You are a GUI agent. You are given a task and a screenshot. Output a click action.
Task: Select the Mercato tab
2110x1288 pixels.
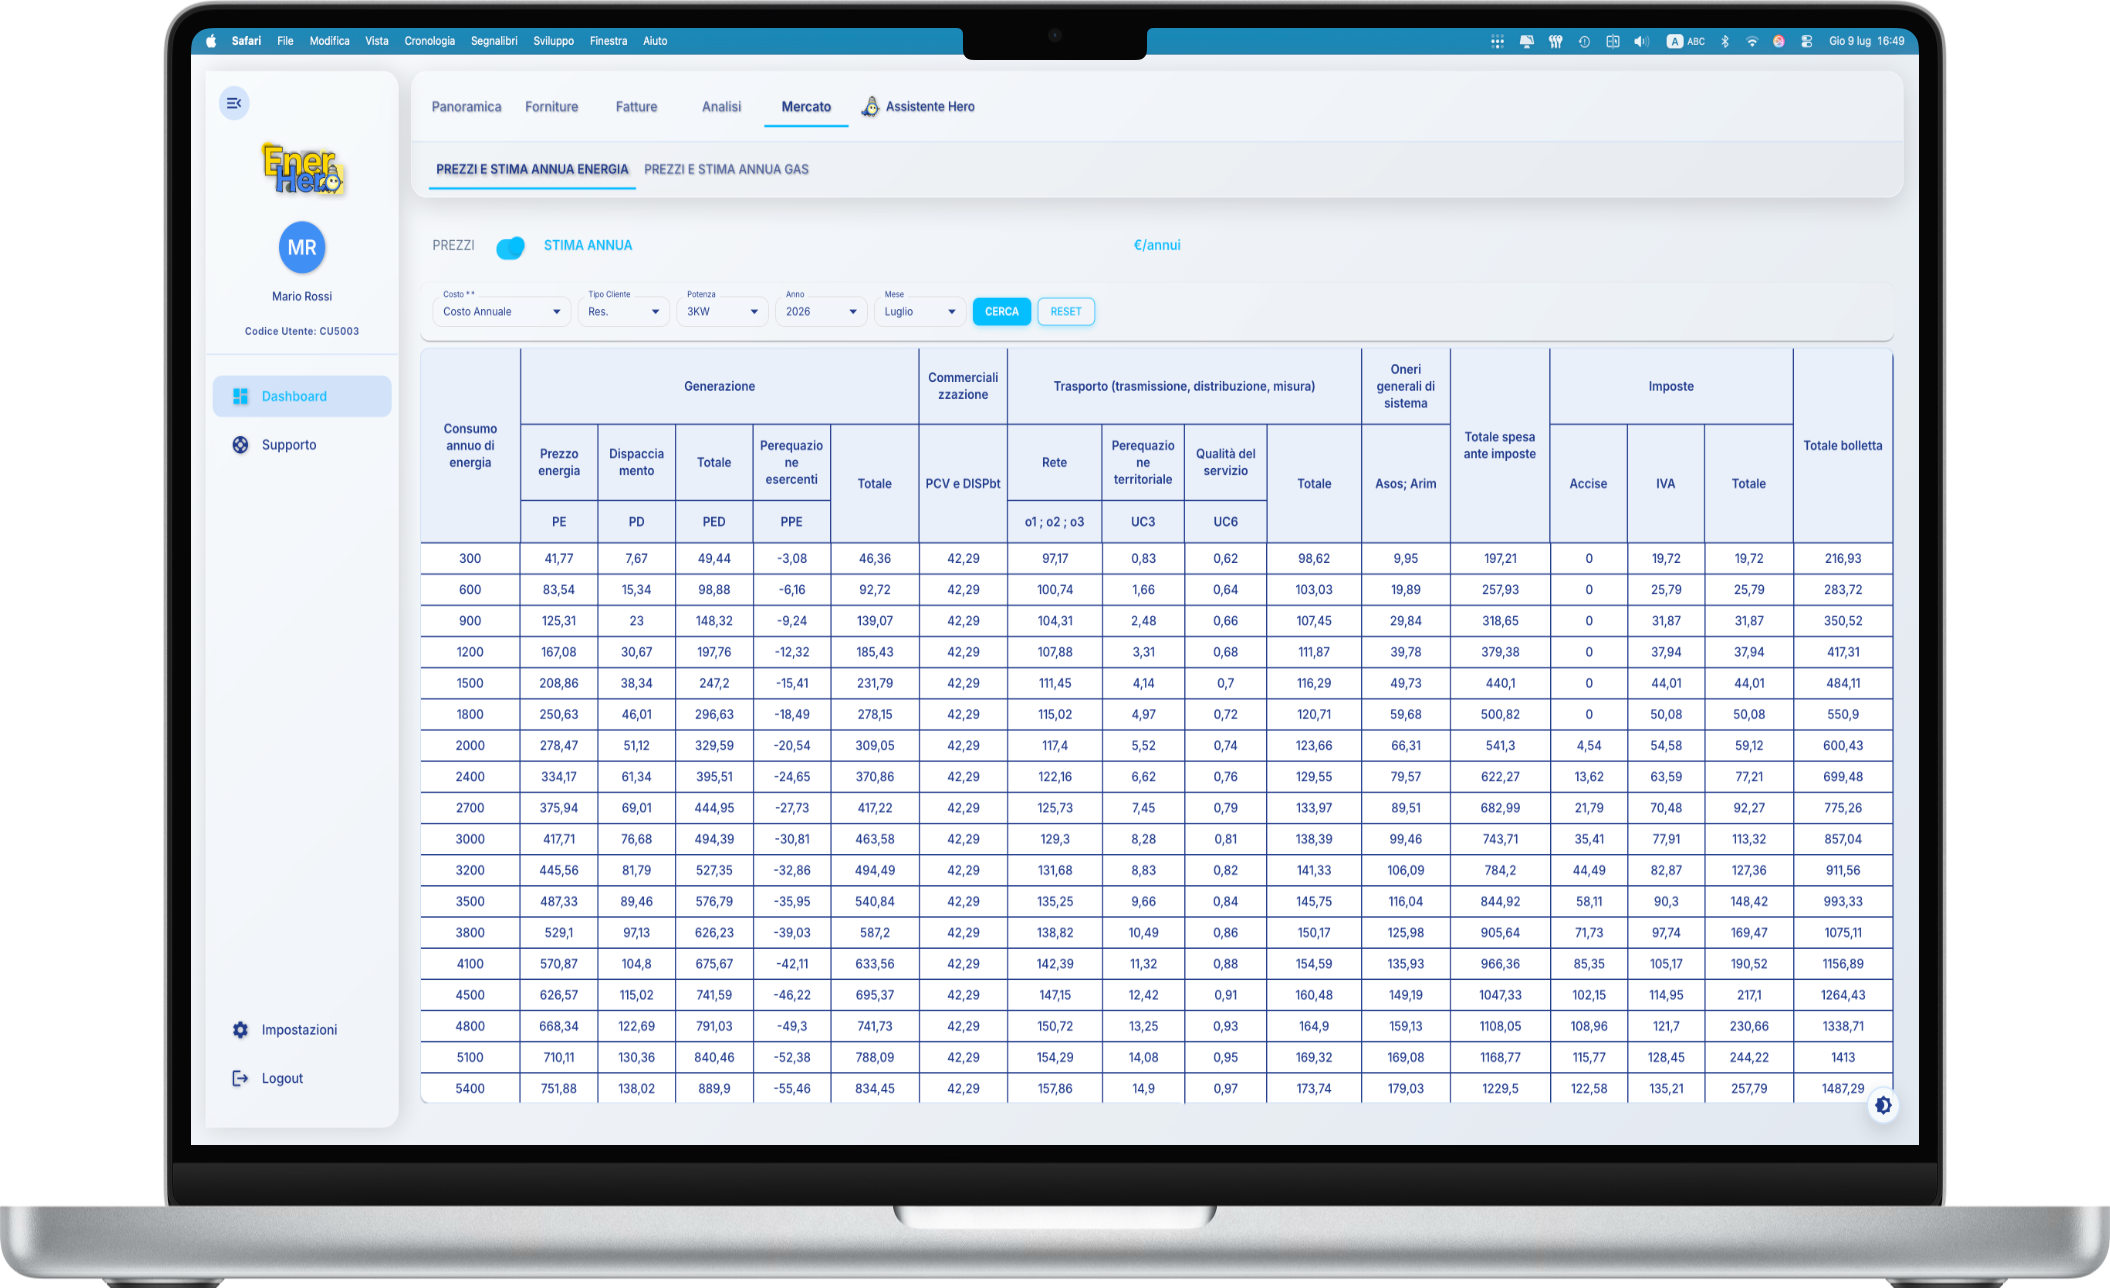806,107
